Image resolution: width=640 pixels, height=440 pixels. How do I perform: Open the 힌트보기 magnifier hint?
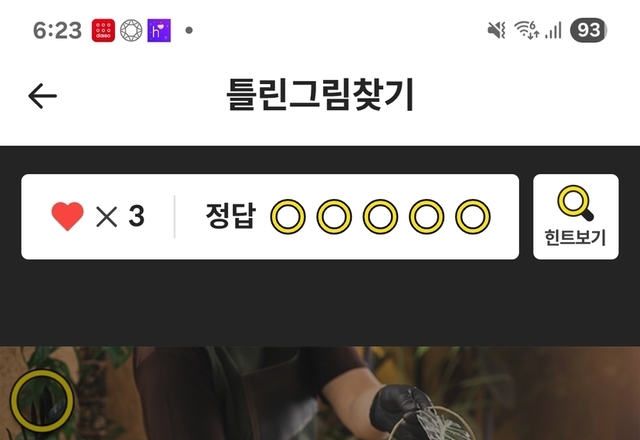click(576, 217)
